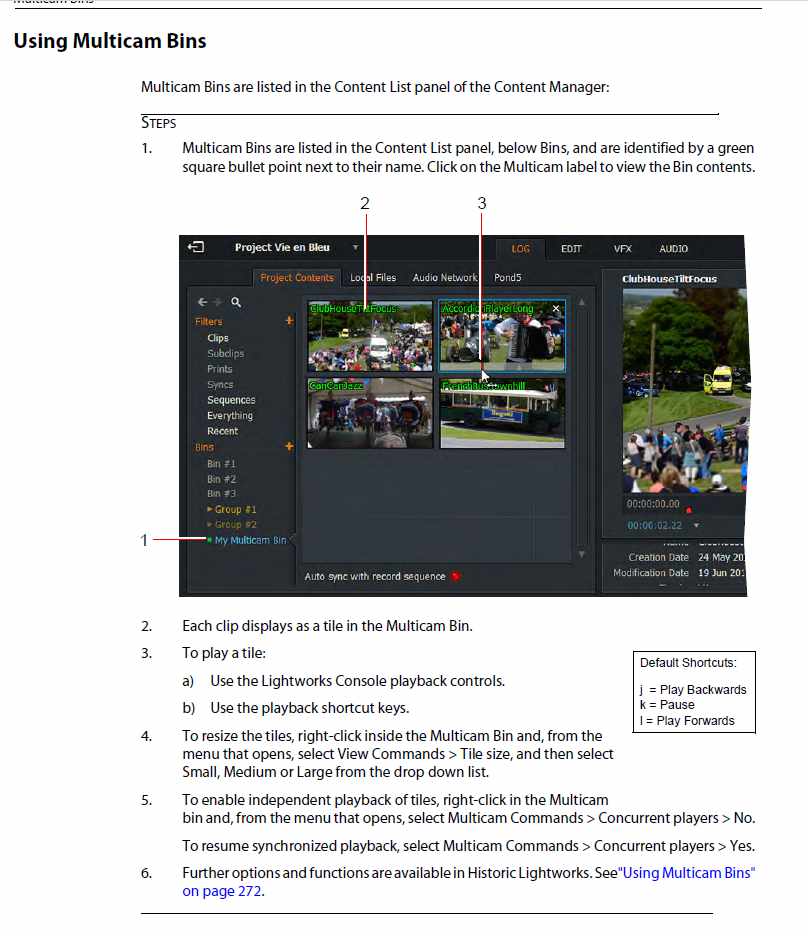Select the Everything filter

(230, 415)
